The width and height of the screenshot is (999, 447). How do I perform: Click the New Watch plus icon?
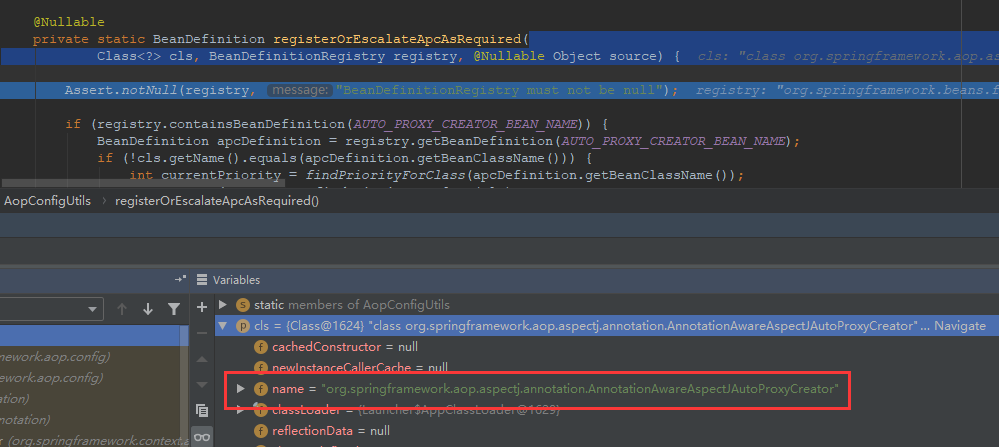(x=202, y=306)
